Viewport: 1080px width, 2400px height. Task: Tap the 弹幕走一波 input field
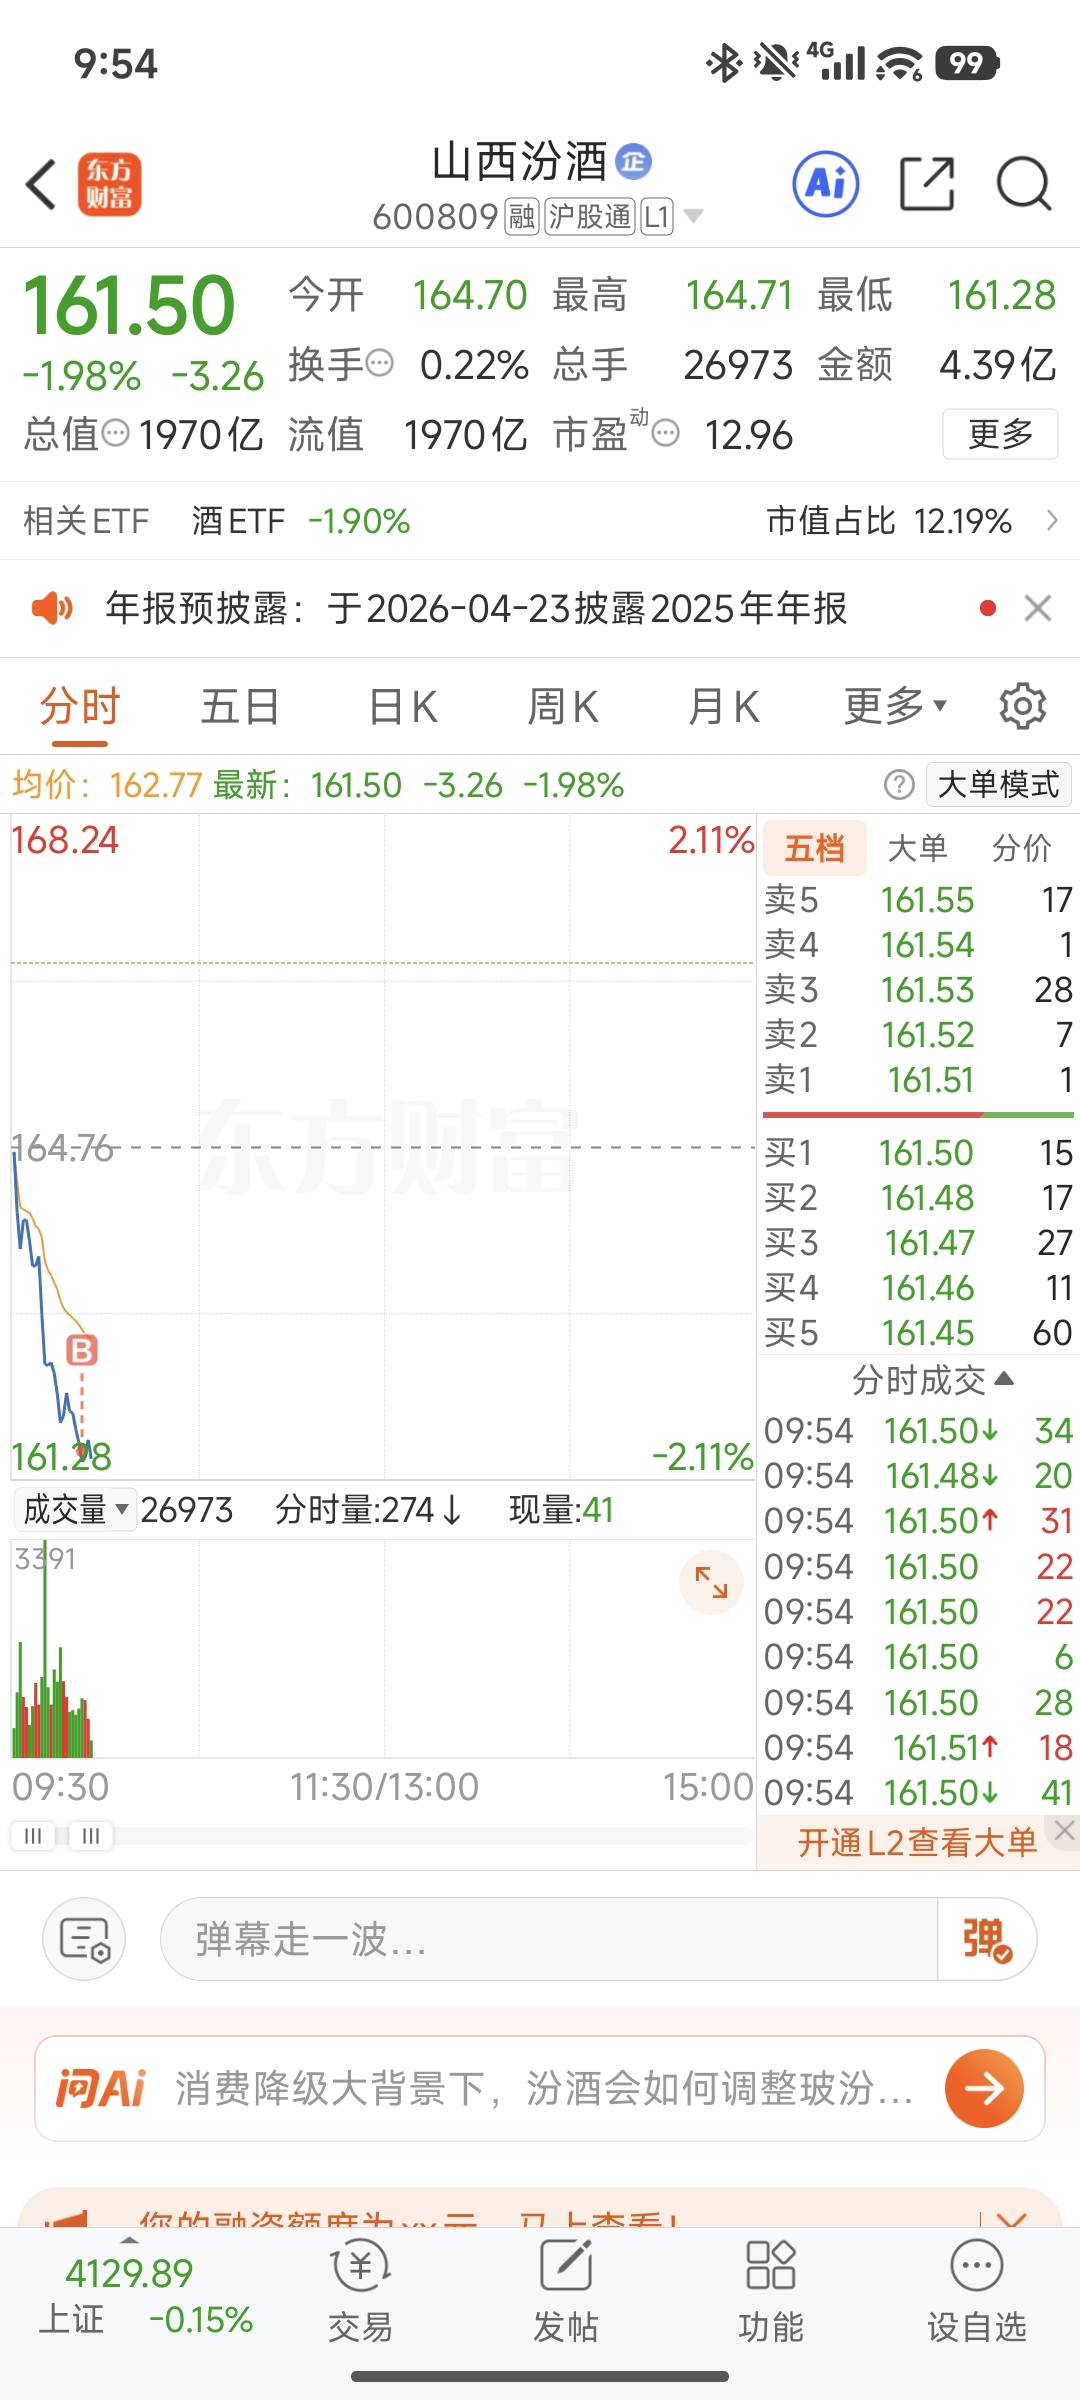click(x=548, y=1939)
